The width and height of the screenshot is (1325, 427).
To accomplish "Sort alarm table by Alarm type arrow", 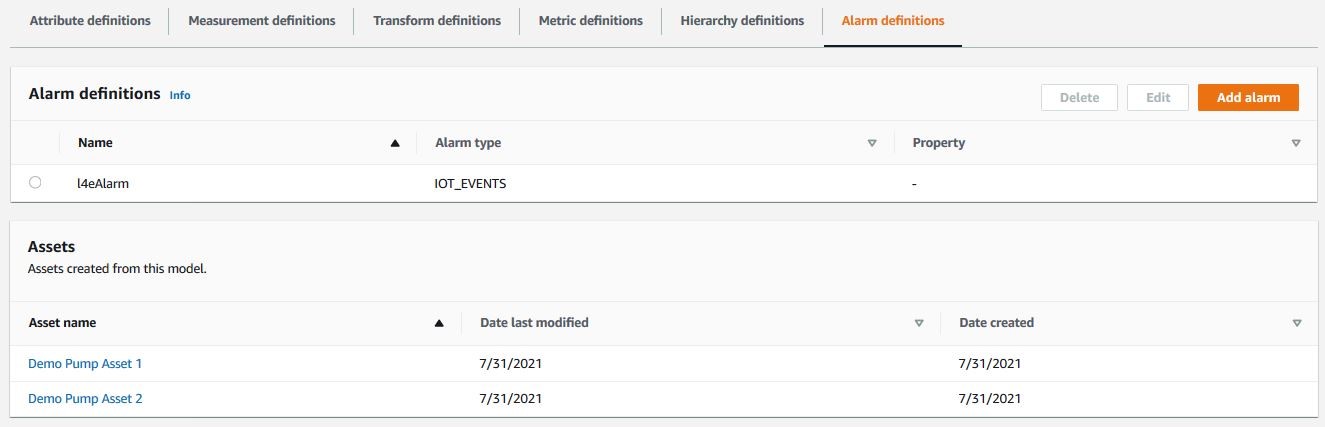I will [x=872, y=144].
